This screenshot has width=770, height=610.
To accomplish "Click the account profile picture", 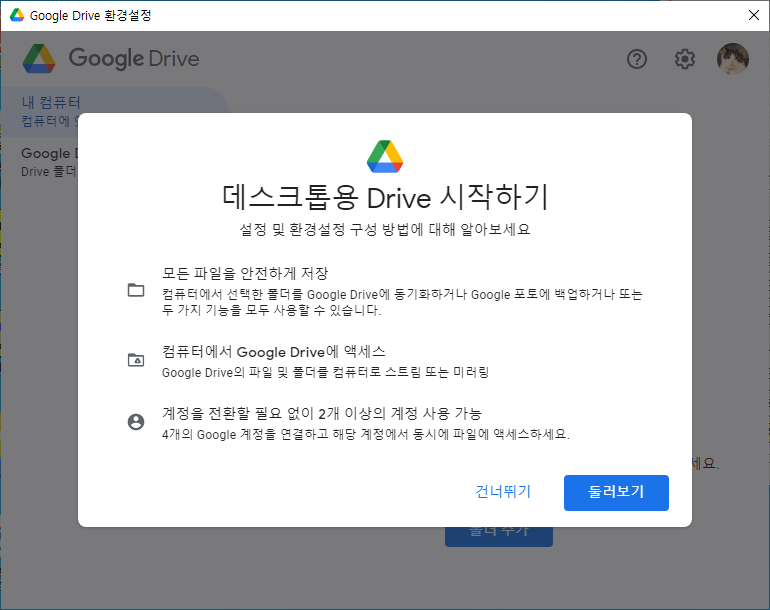I will click(x=733, y=59).
